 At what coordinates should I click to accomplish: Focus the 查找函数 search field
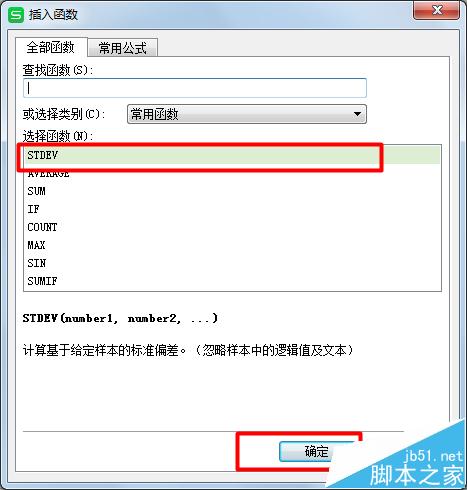195,88
